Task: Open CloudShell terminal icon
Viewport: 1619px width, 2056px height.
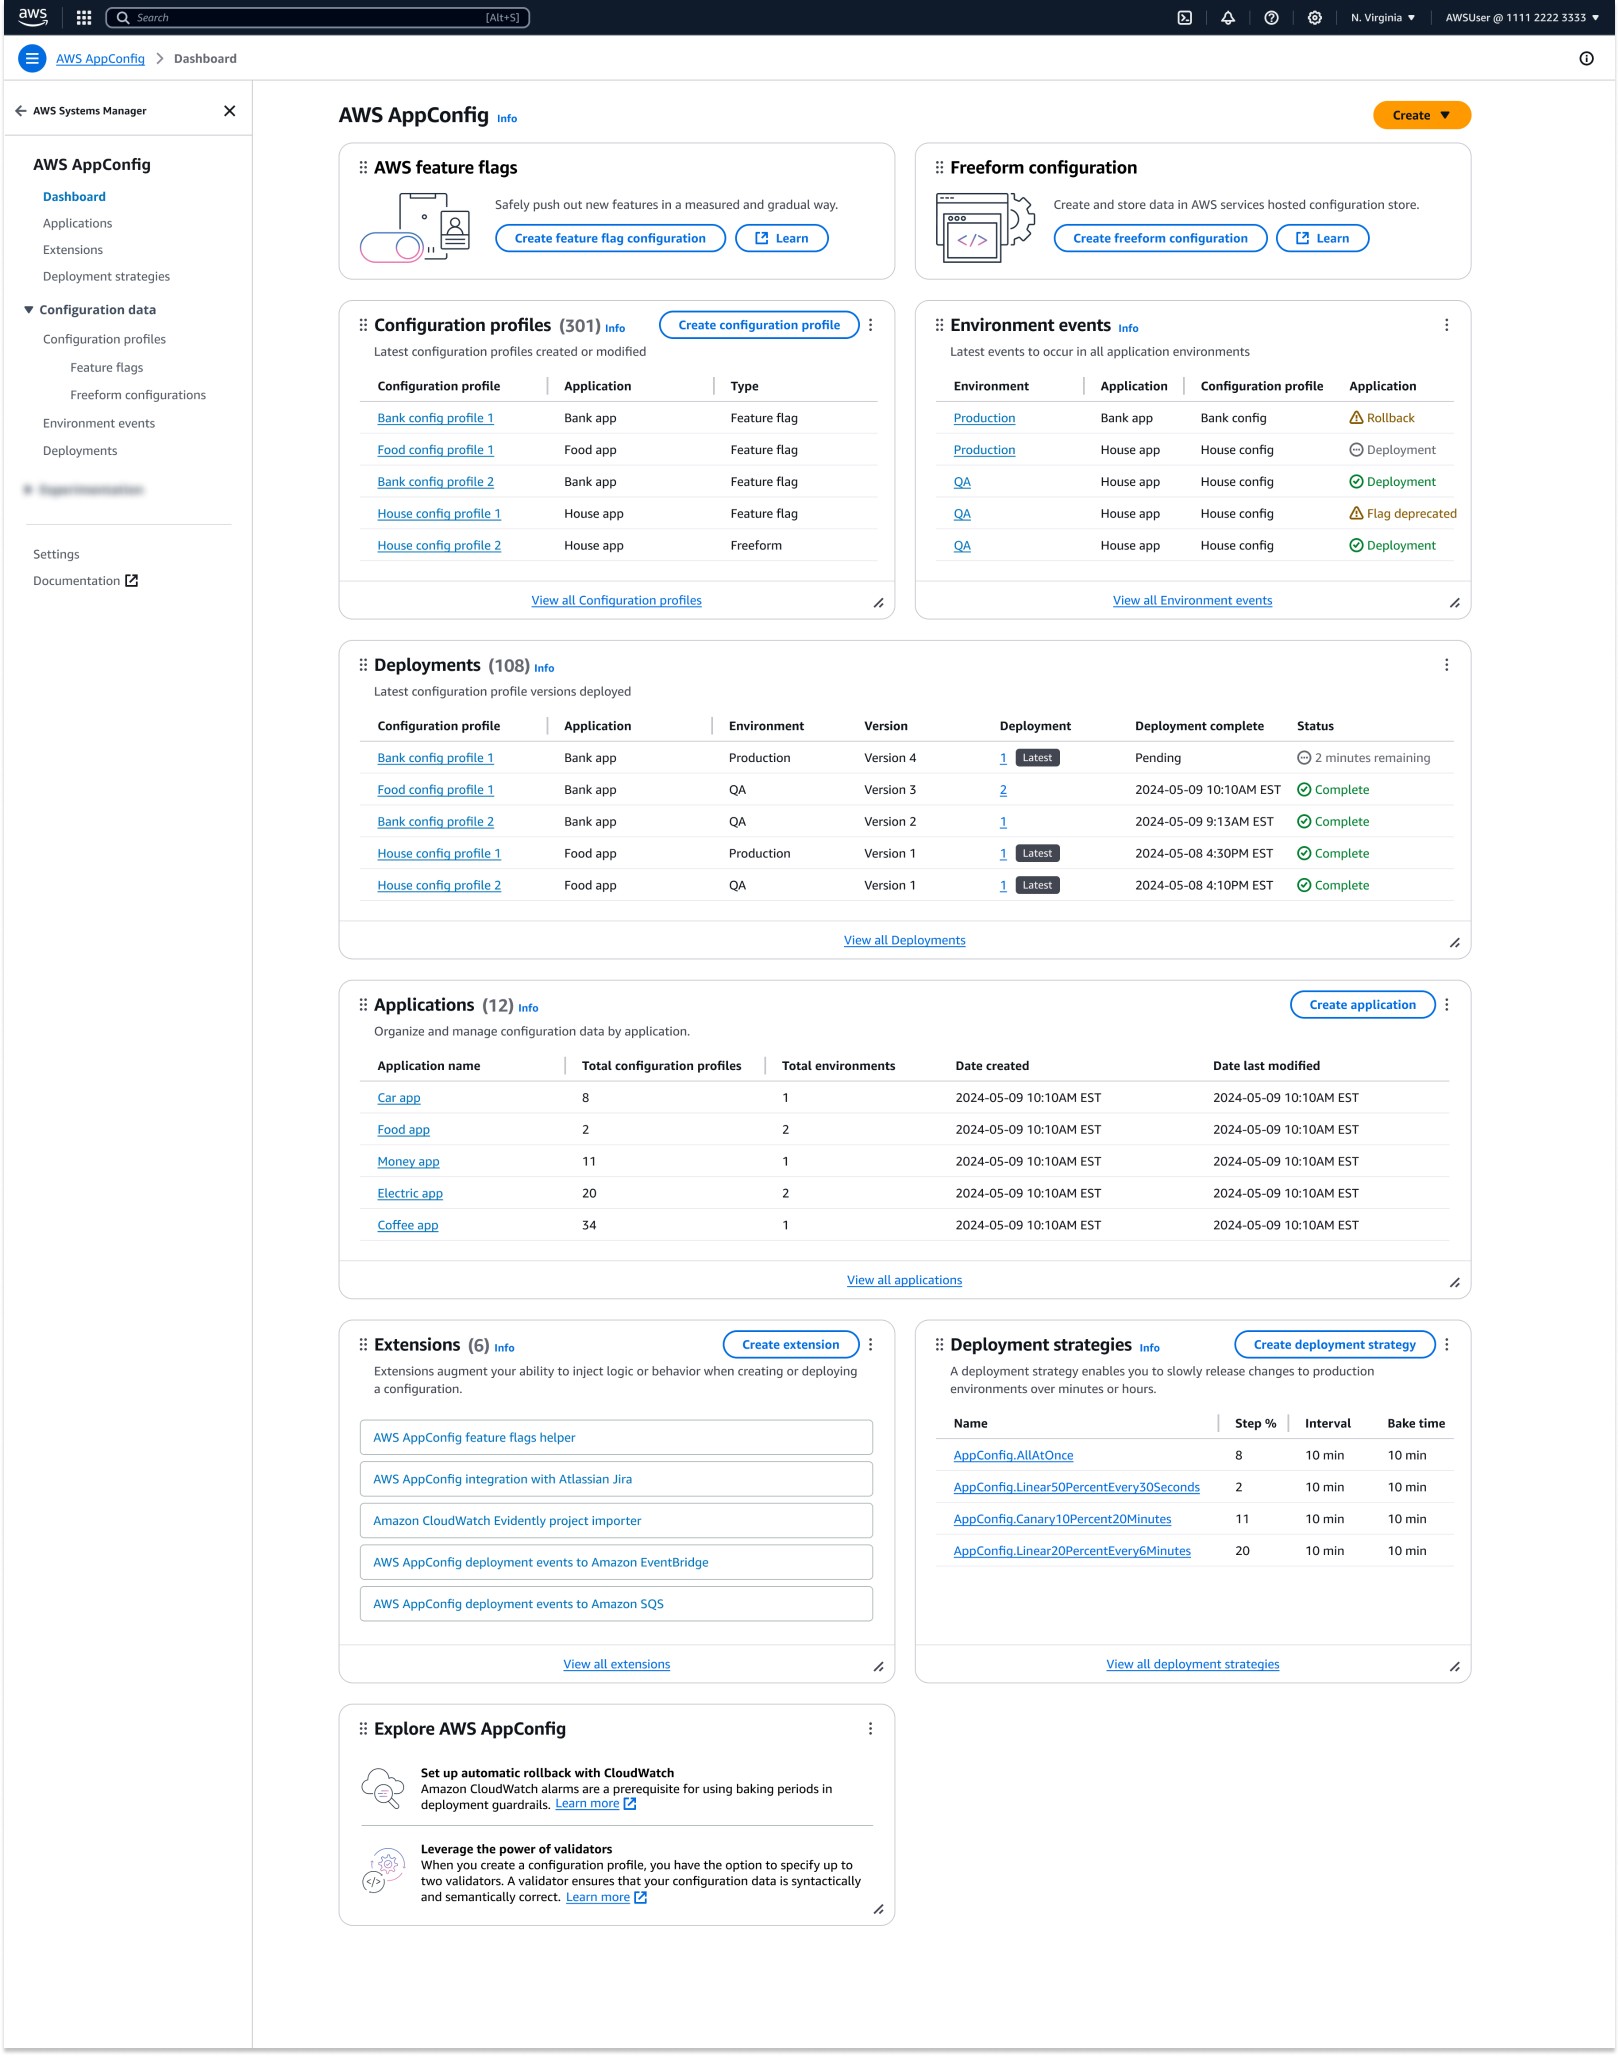Action: (1185, 17)
